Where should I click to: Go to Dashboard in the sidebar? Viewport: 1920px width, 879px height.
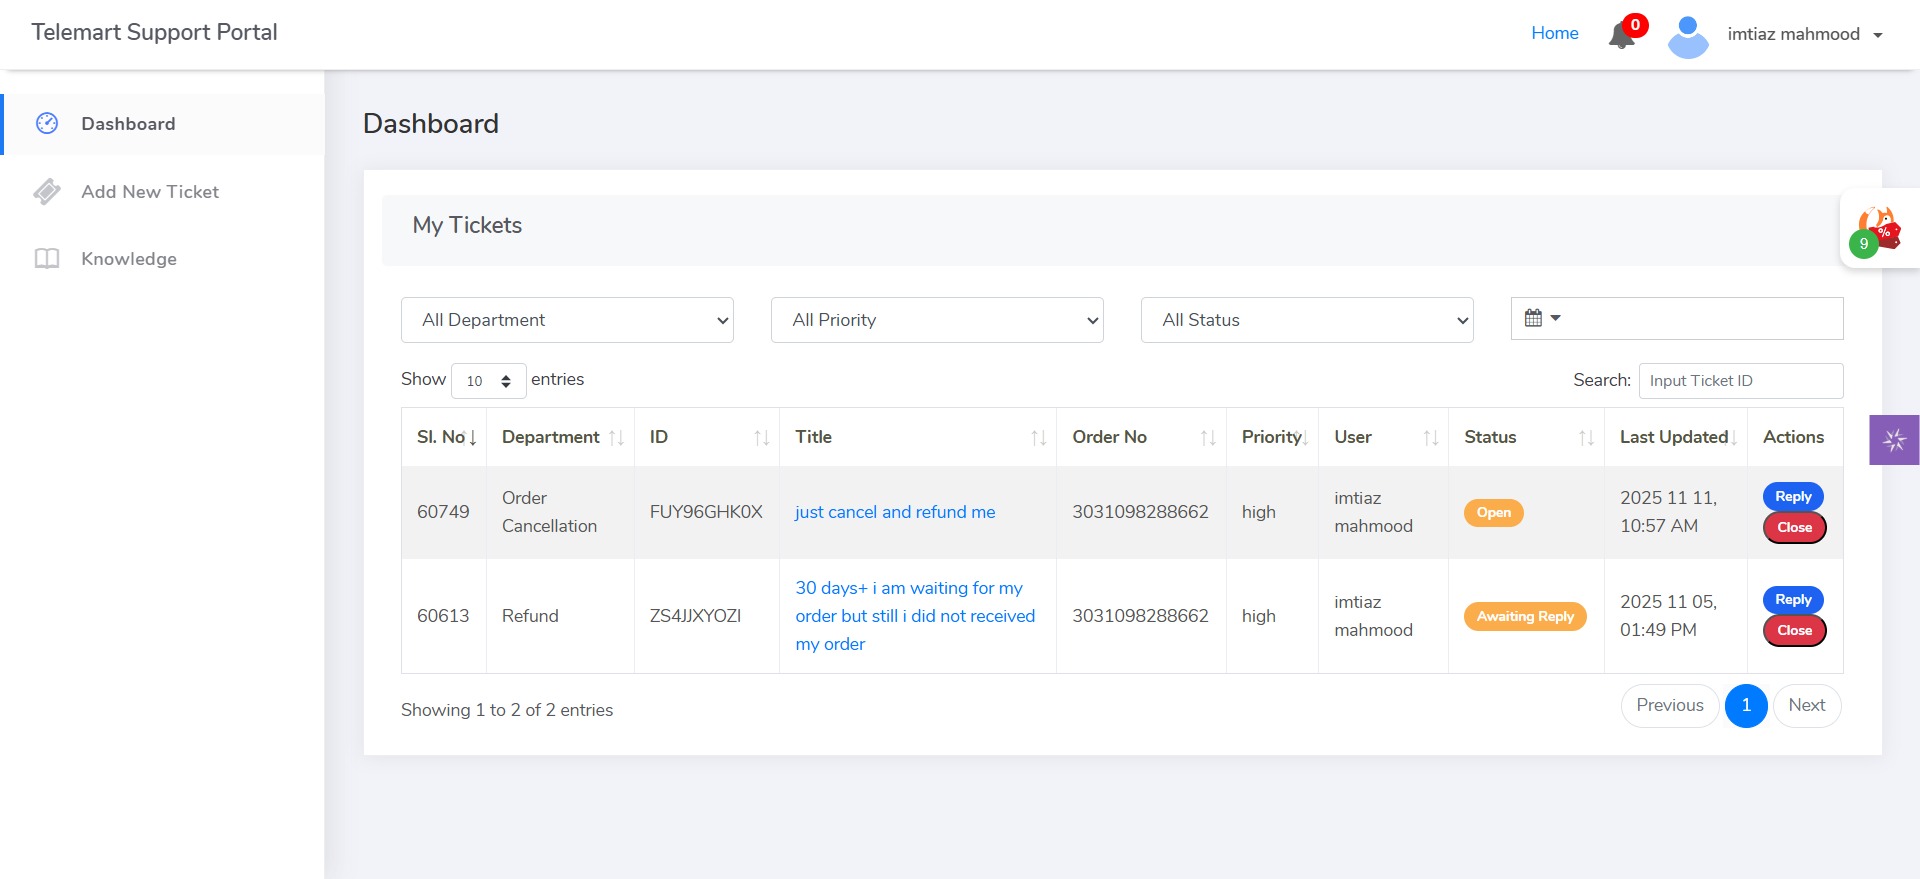162,124
